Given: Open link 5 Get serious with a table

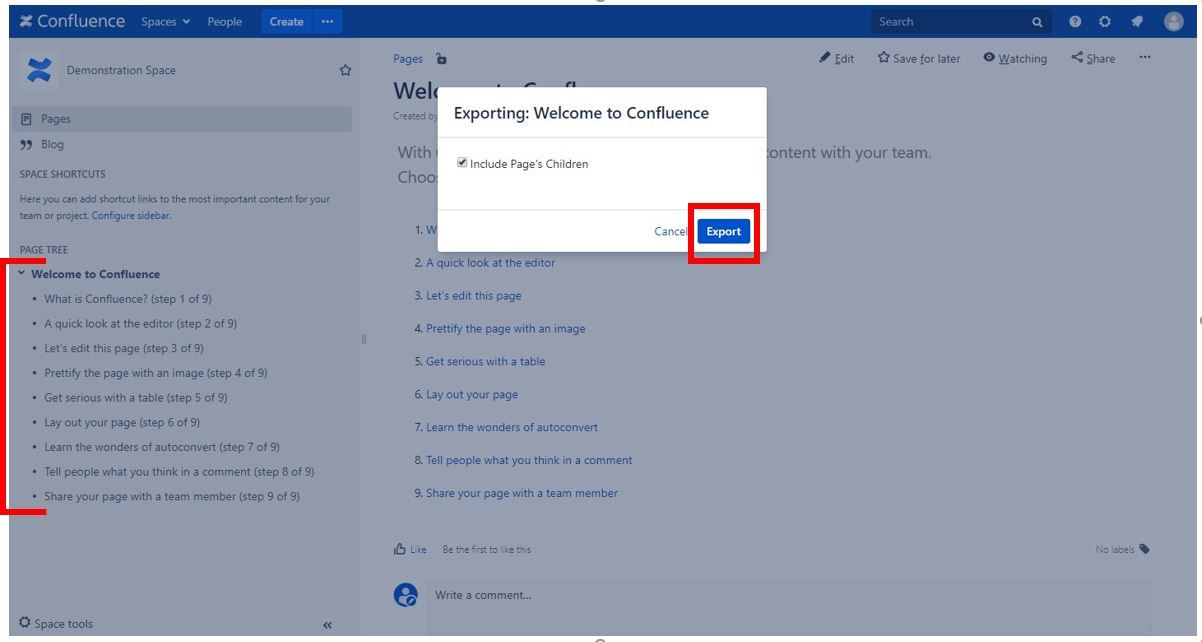Looking at the screenshot, I should (x=486, y=362).
